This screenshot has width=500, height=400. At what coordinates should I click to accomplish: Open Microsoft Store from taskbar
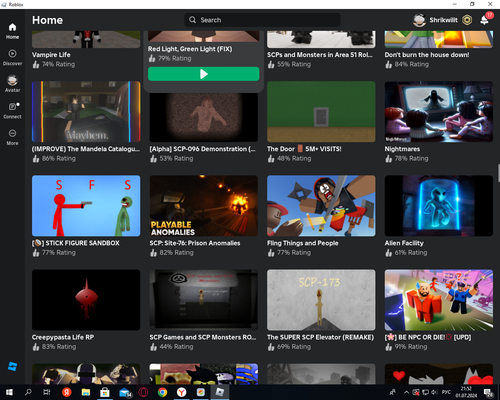pyautogui.click(x=105, y=392)
